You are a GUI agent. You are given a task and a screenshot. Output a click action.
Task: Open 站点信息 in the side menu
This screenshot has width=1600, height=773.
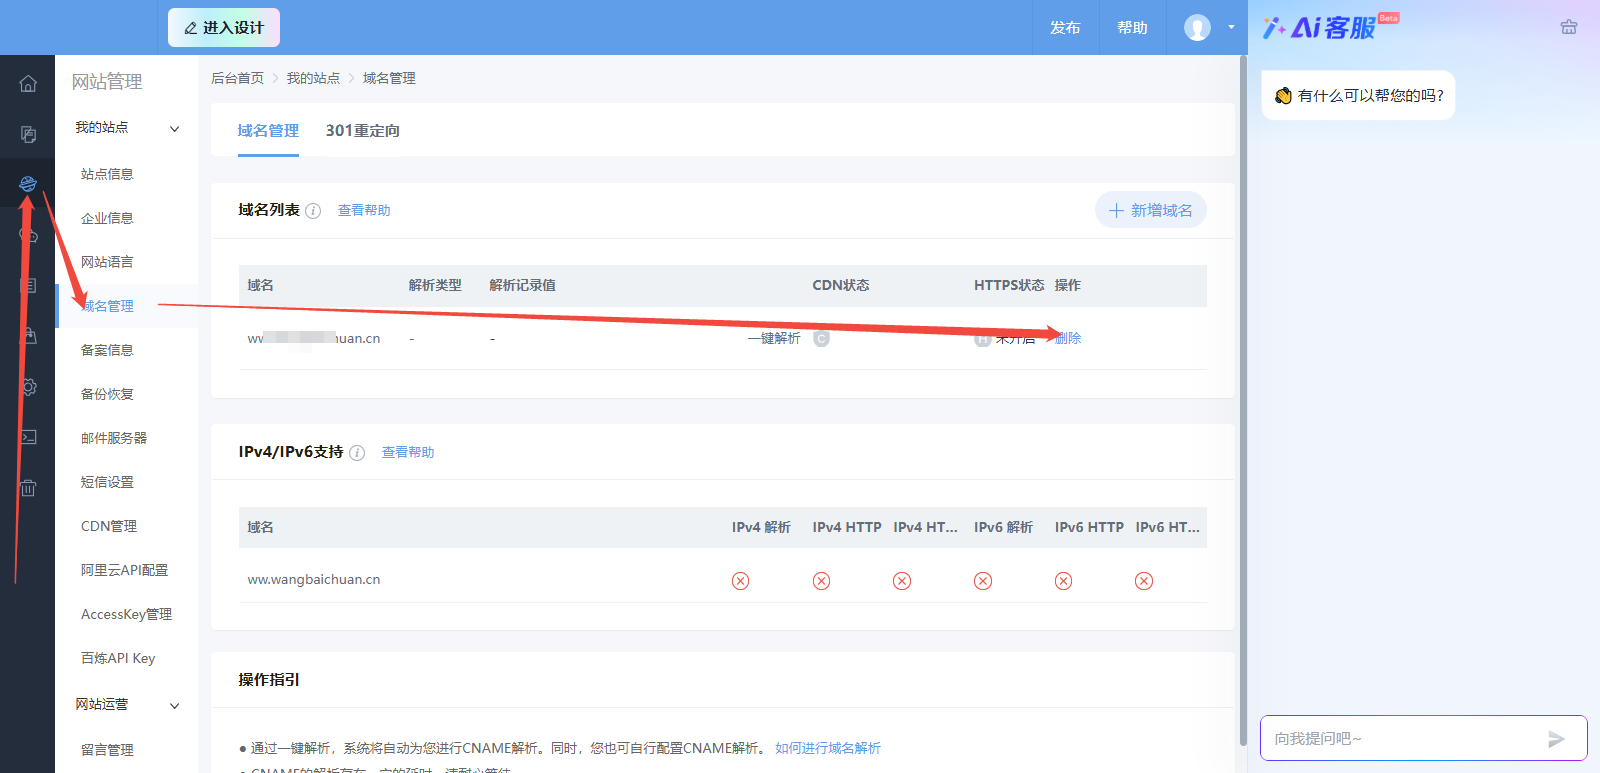click(x=107, y=174)
